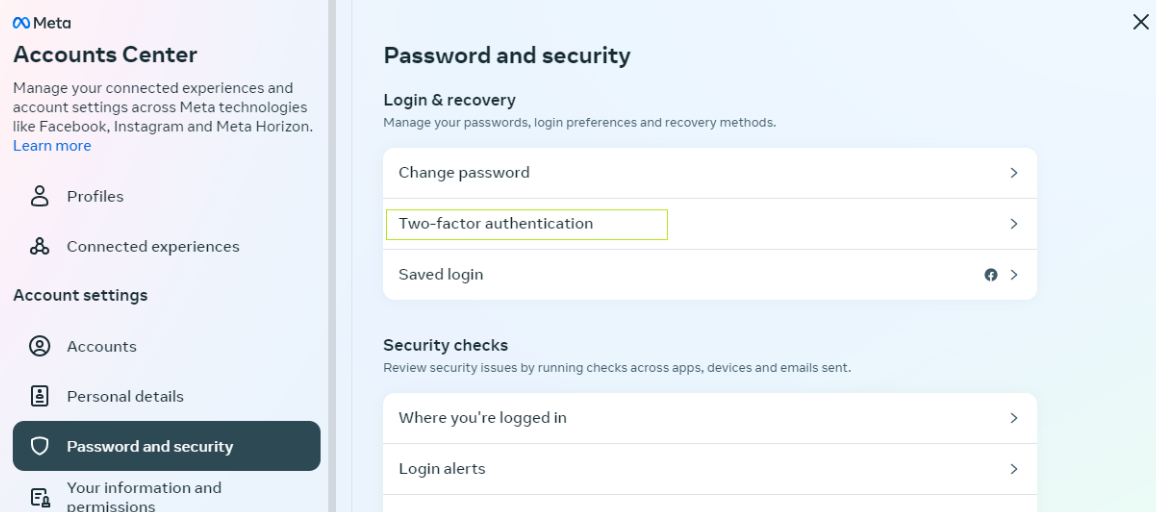Expand Two-factor authentication chevron arrow
Image resolution: width=1156 pixels, height=512 pixels.
(1014, 224)
